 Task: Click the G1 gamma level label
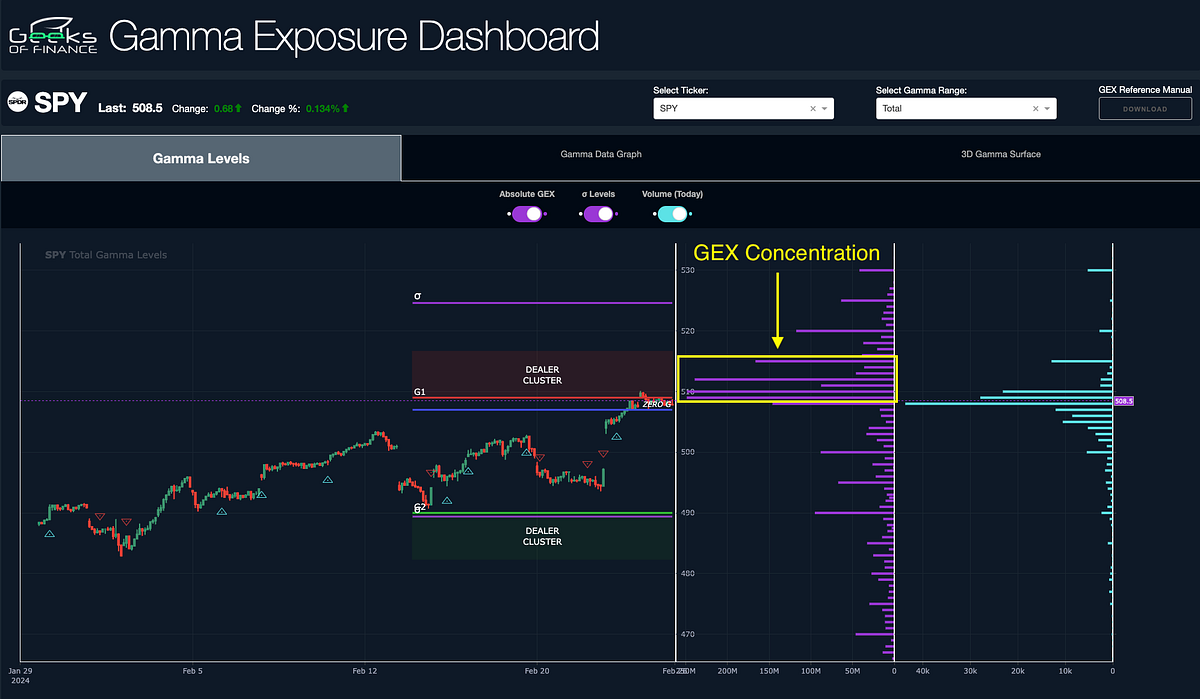click(418, 391)
